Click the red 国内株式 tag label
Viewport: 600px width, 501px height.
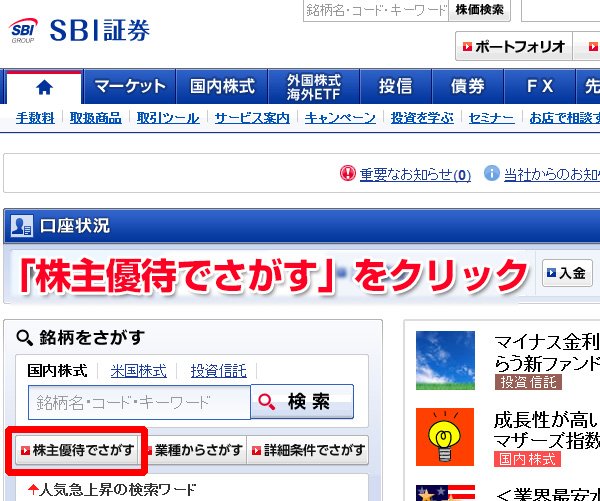527,459
